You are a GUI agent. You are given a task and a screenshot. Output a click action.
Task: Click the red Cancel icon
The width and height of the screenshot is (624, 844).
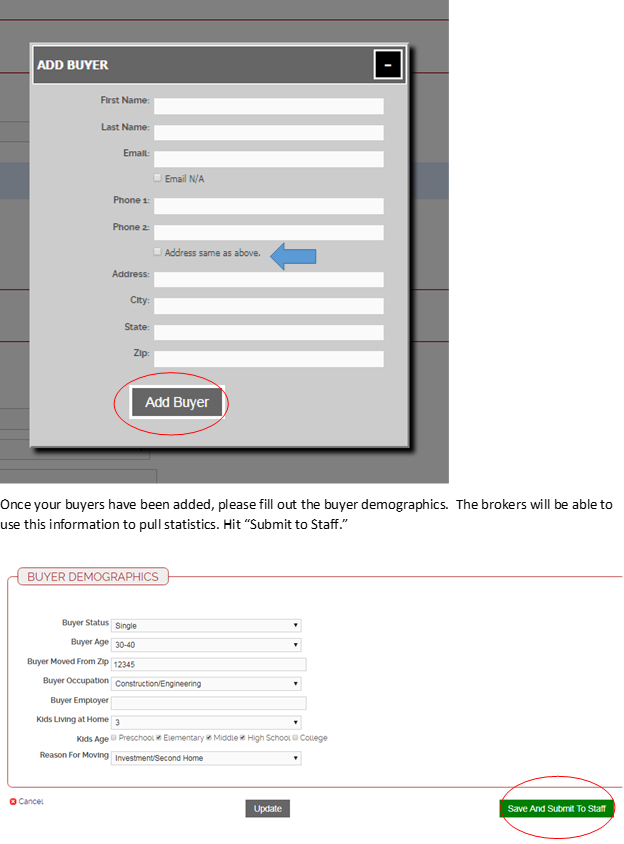(x=13, y=801)
